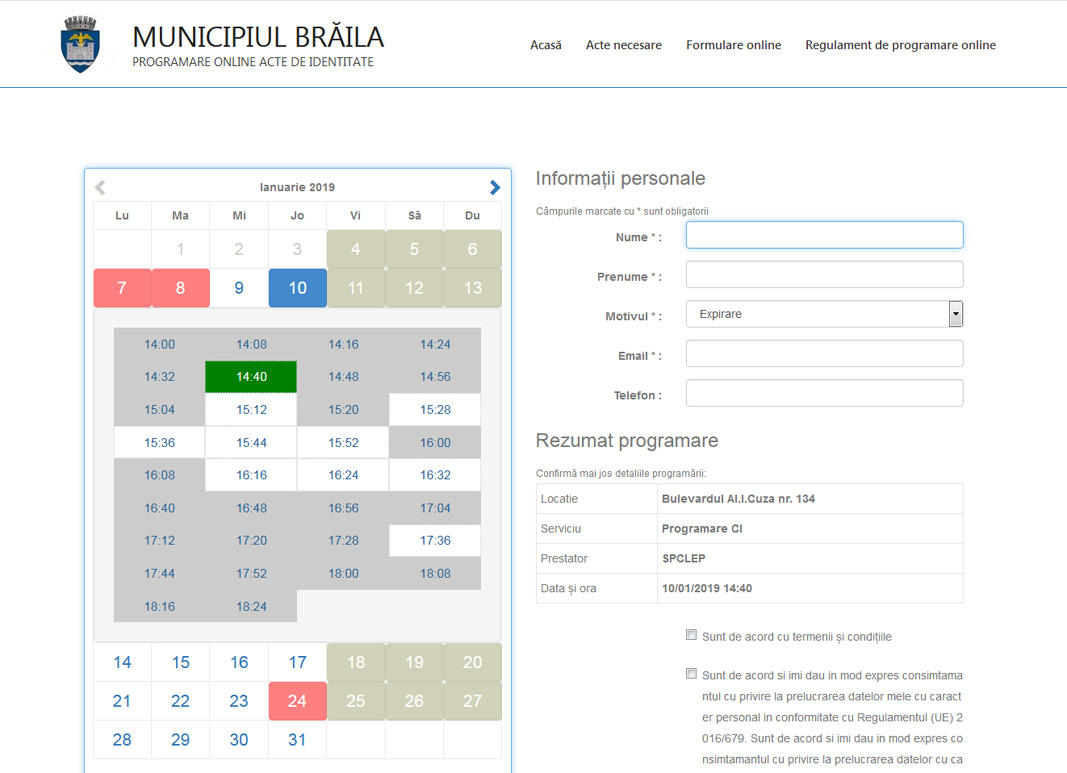Select the 15:12 time slot
1067x773 pixels.
251,410
